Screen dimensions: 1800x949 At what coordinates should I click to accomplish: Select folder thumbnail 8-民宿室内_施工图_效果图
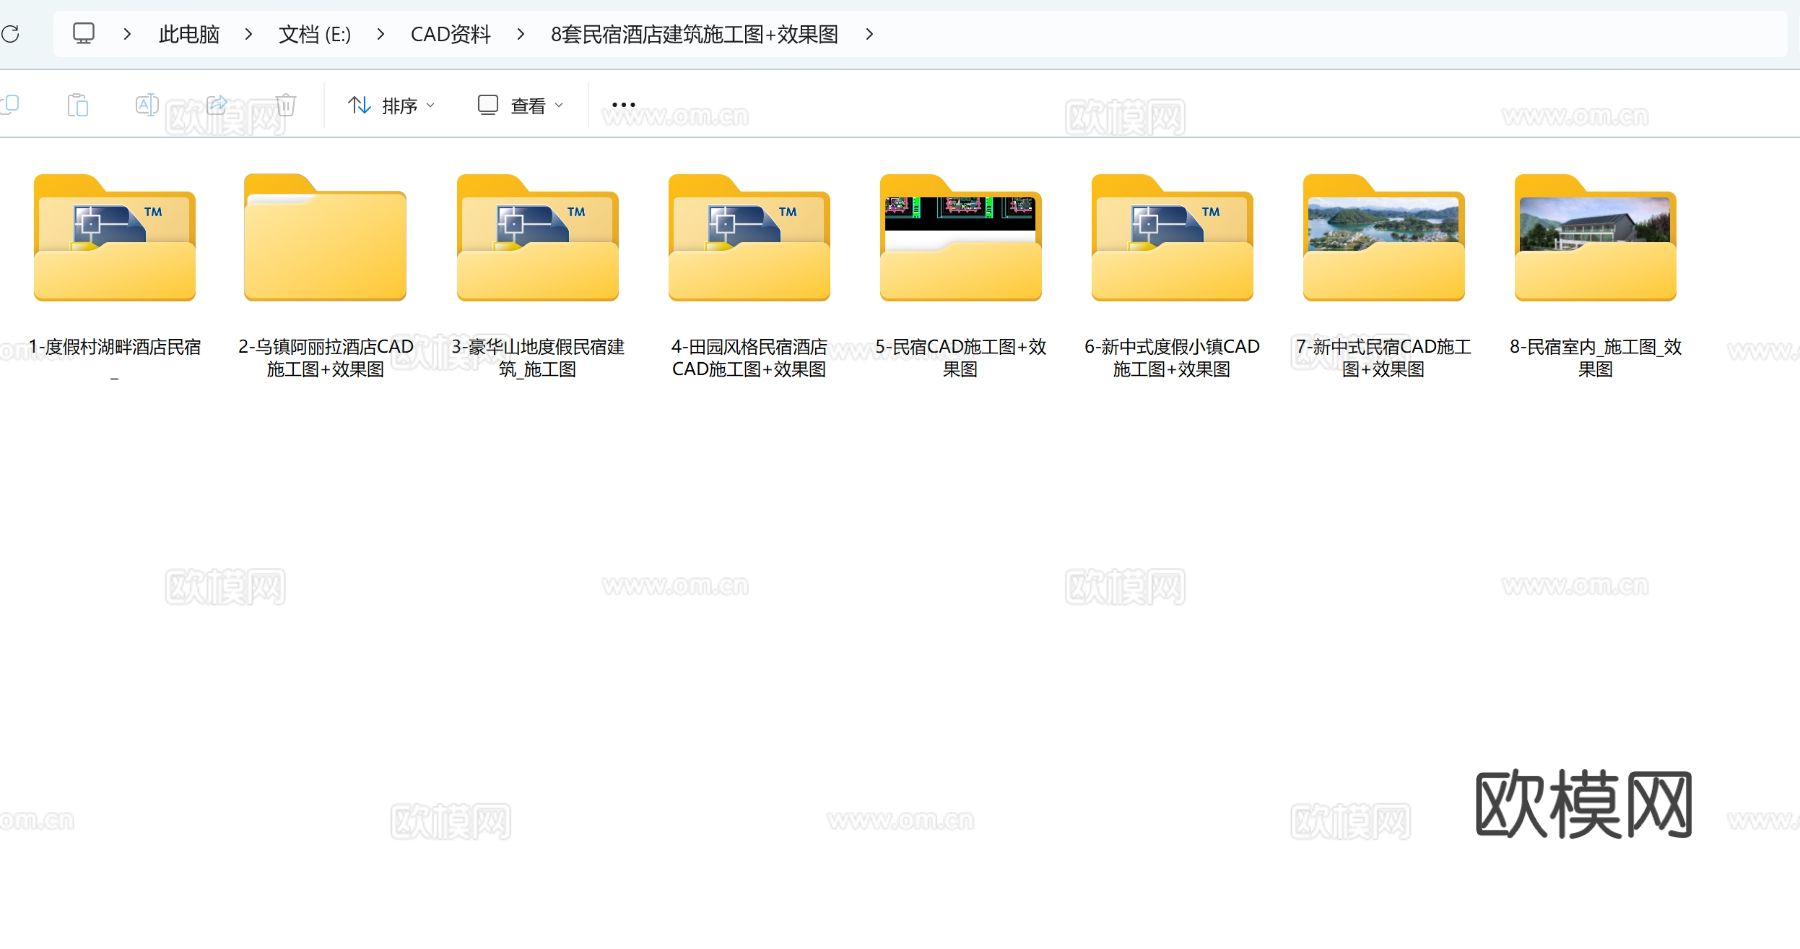click(x=1595, y=238)
